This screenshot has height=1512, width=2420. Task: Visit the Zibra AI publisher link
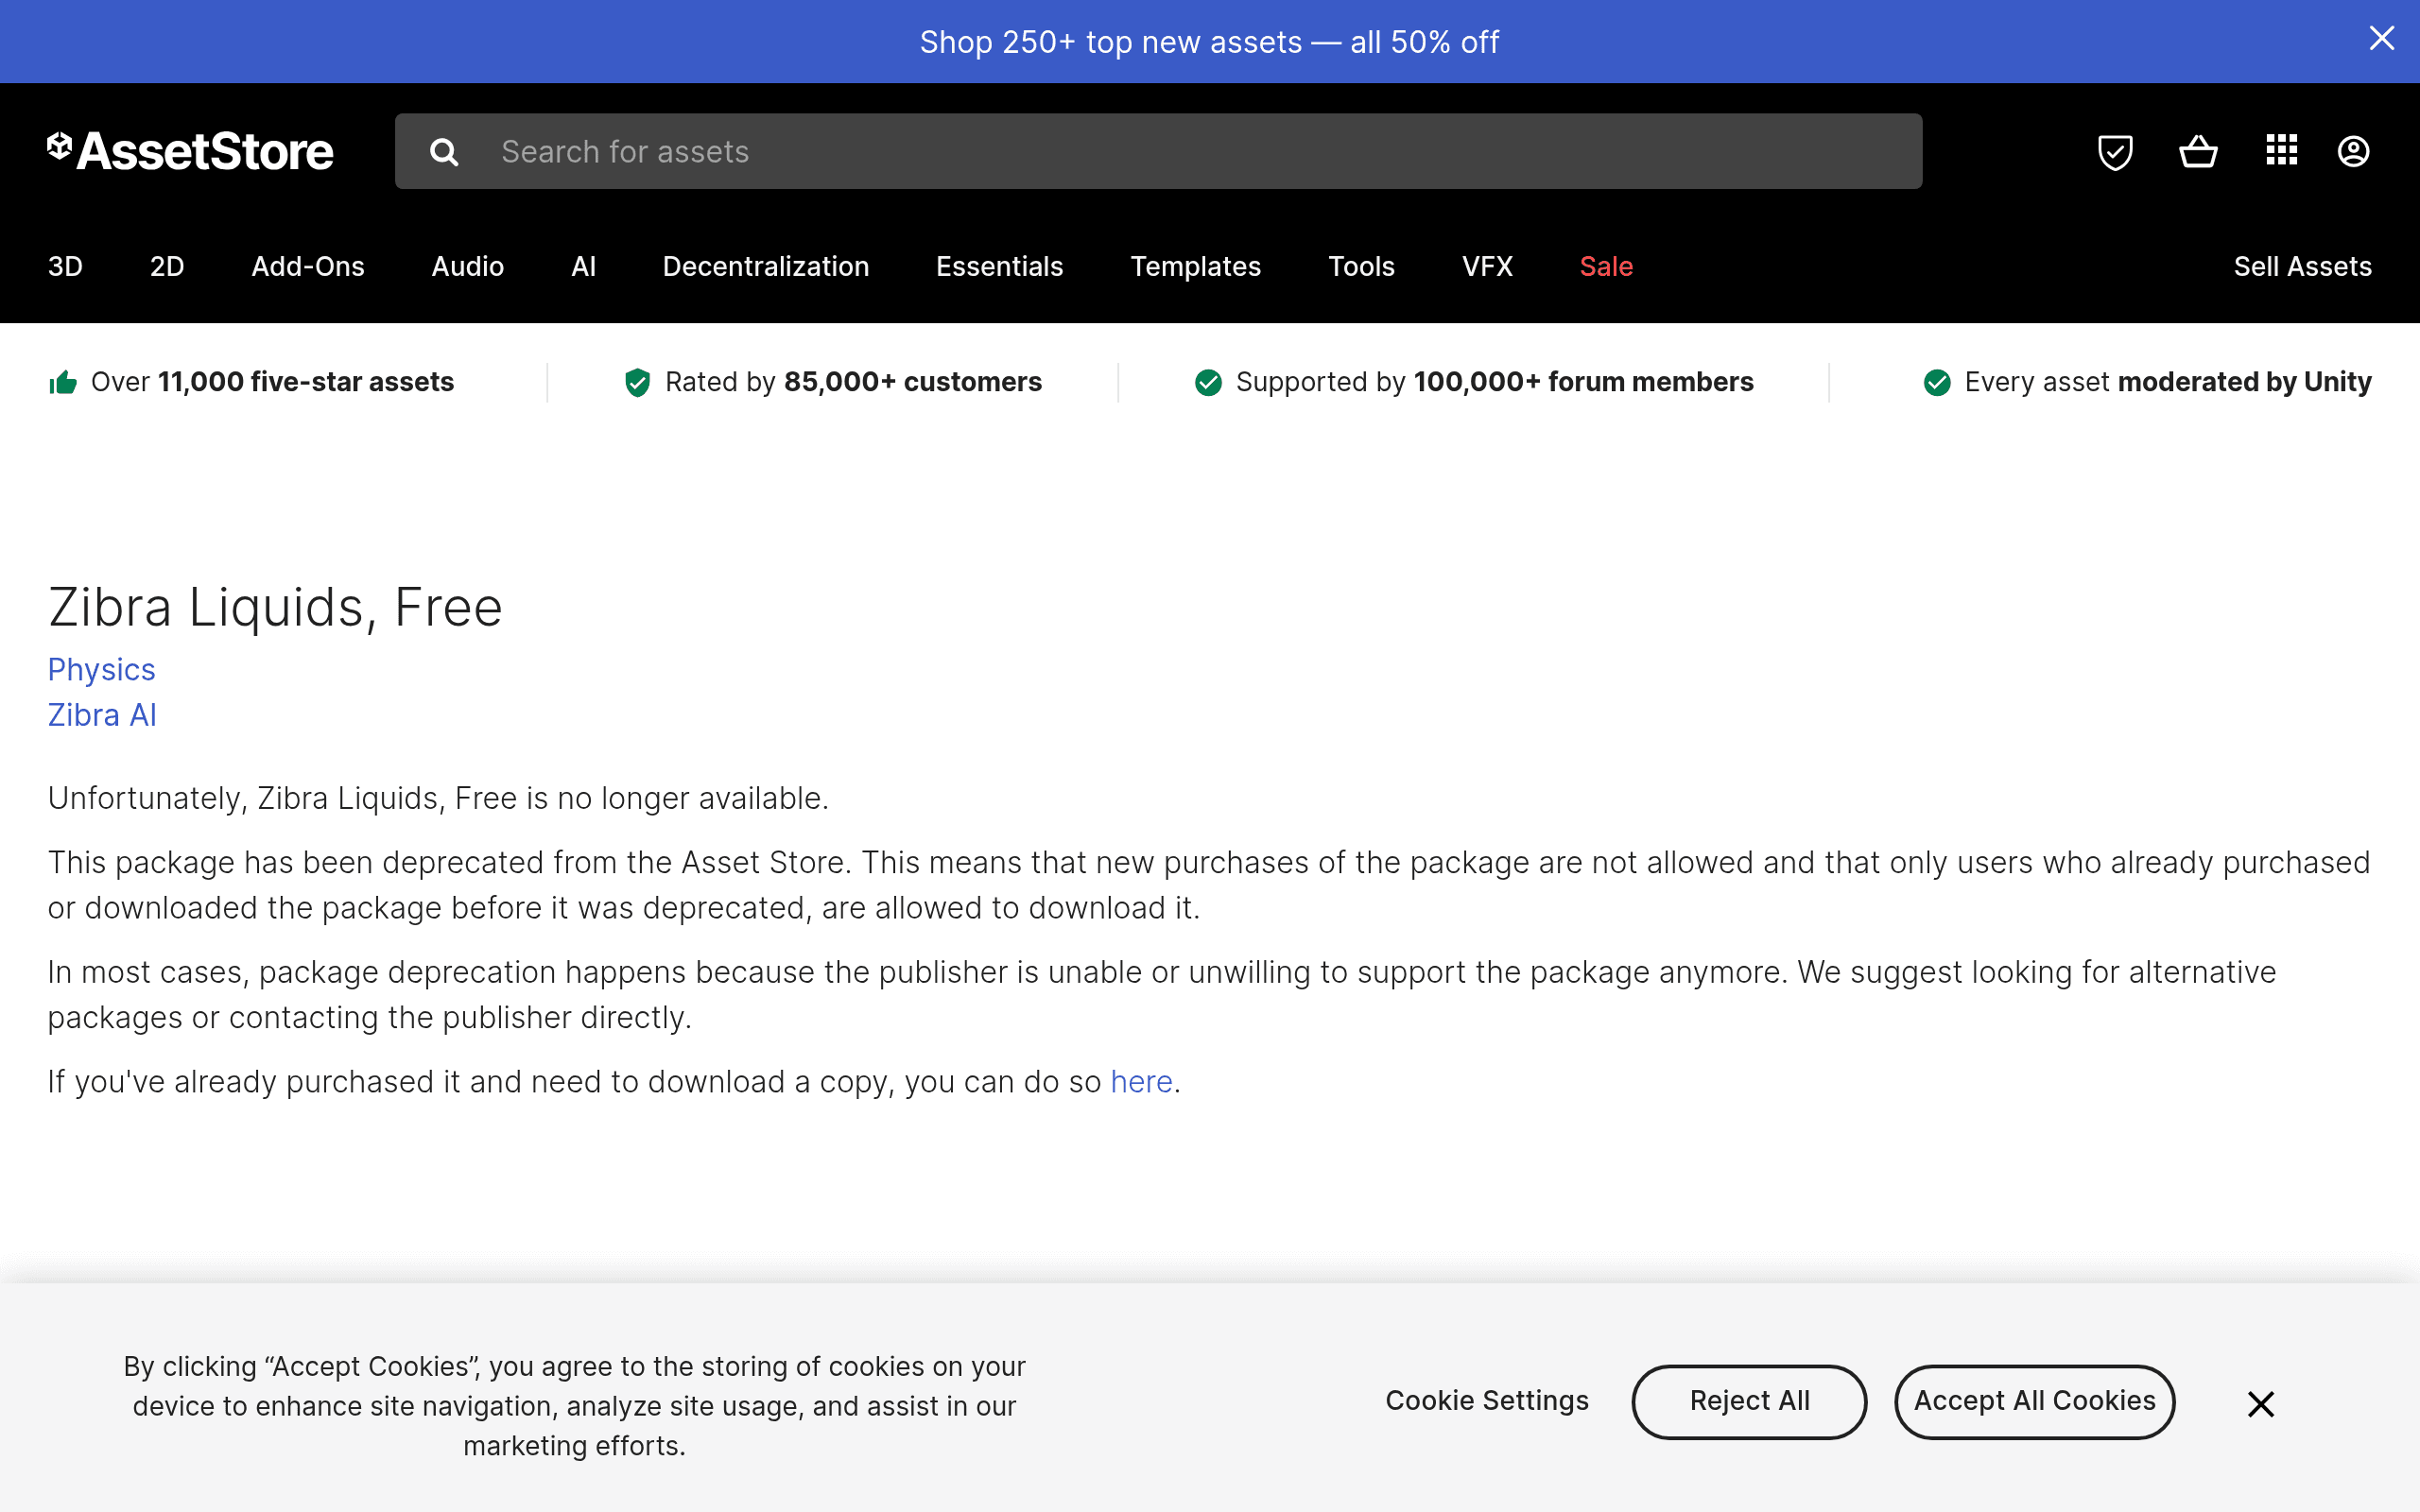pos(102,715)
